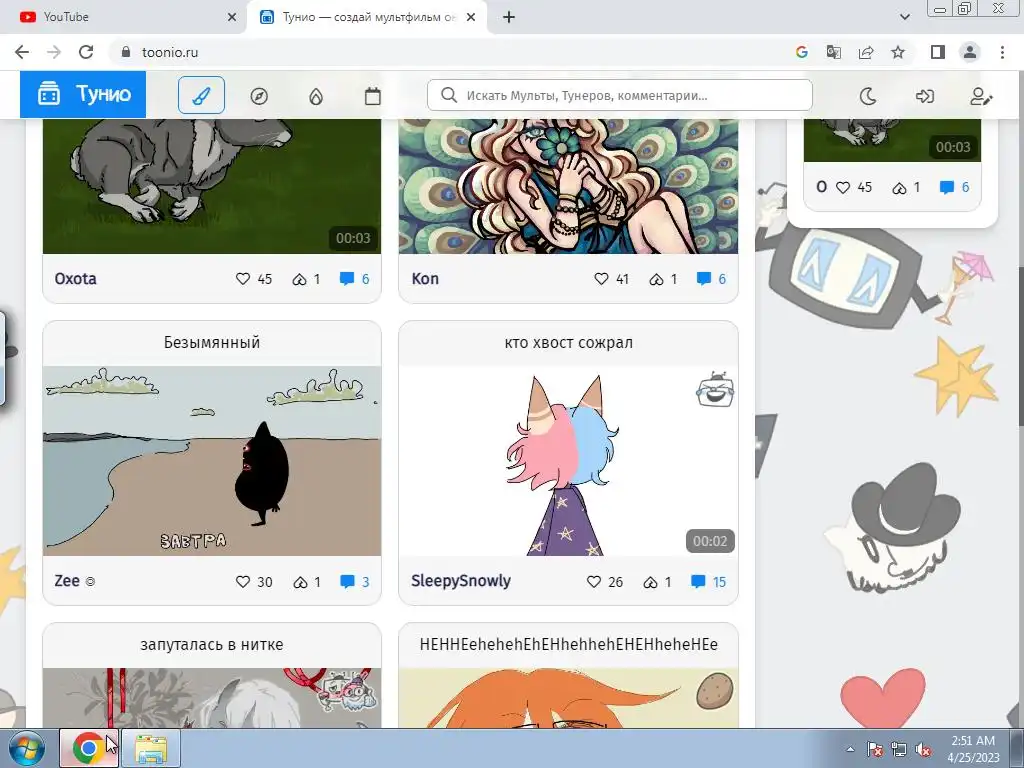Switch to the YouTube tab
Viewport: 1024px width, 768px height.
point(123,17)
